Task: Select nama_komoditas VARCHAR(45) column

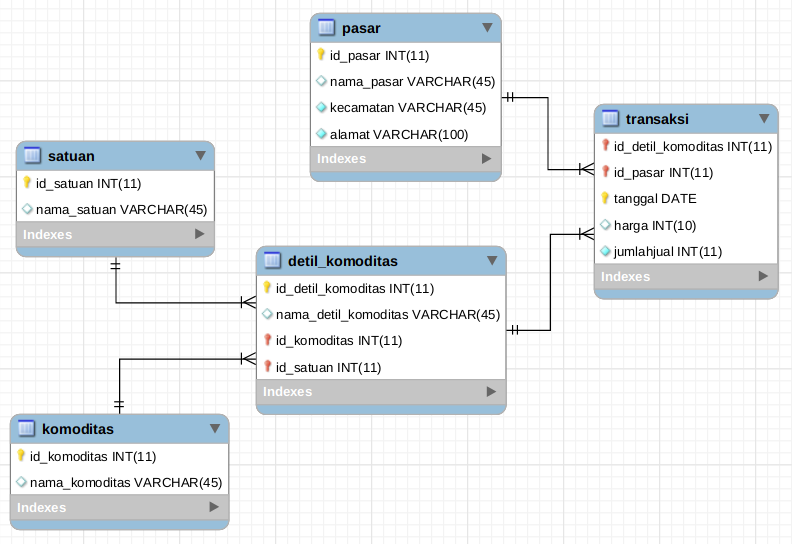Action: [125, 482]
